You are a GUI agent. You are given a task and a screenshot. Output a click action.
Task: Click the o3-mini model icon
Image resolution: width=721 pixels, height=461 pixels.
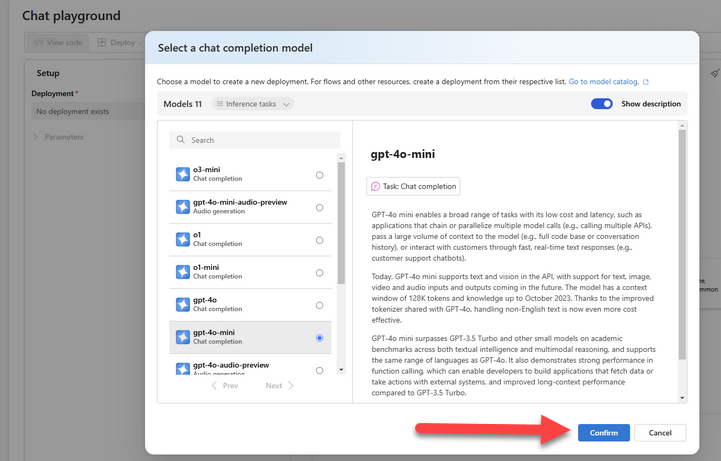point(183,174)
